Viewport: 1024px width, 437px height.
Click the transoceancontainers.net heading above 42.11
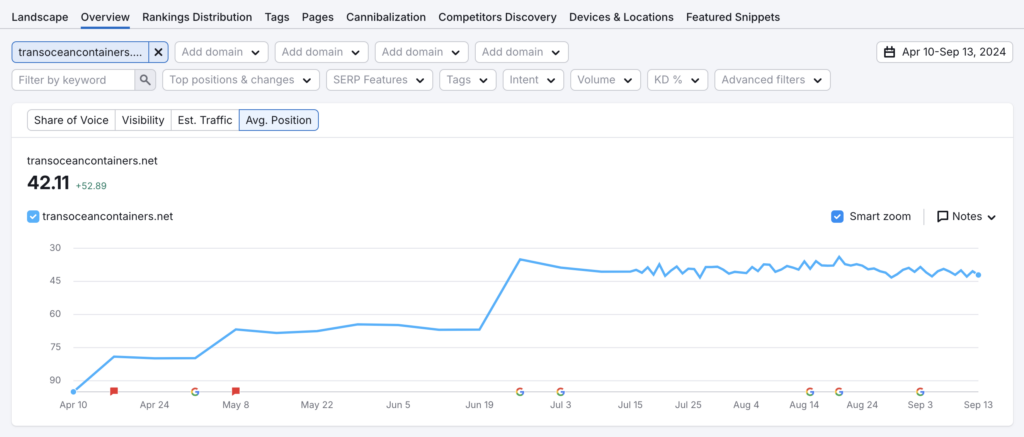pos(92,161)
